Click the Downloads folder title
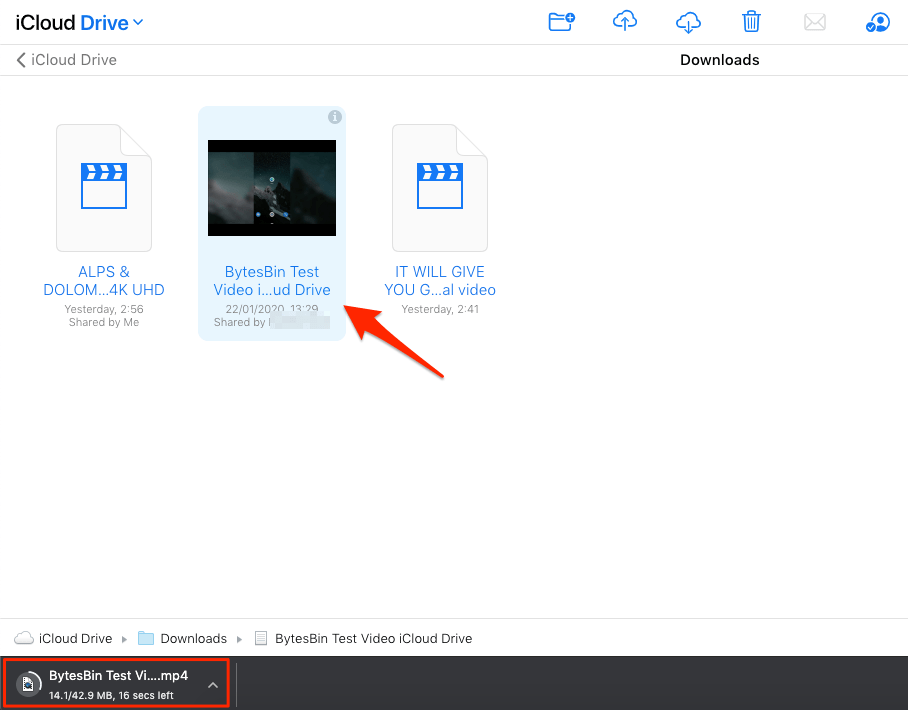This screenshot has height=710, width=908. point(719,60)
